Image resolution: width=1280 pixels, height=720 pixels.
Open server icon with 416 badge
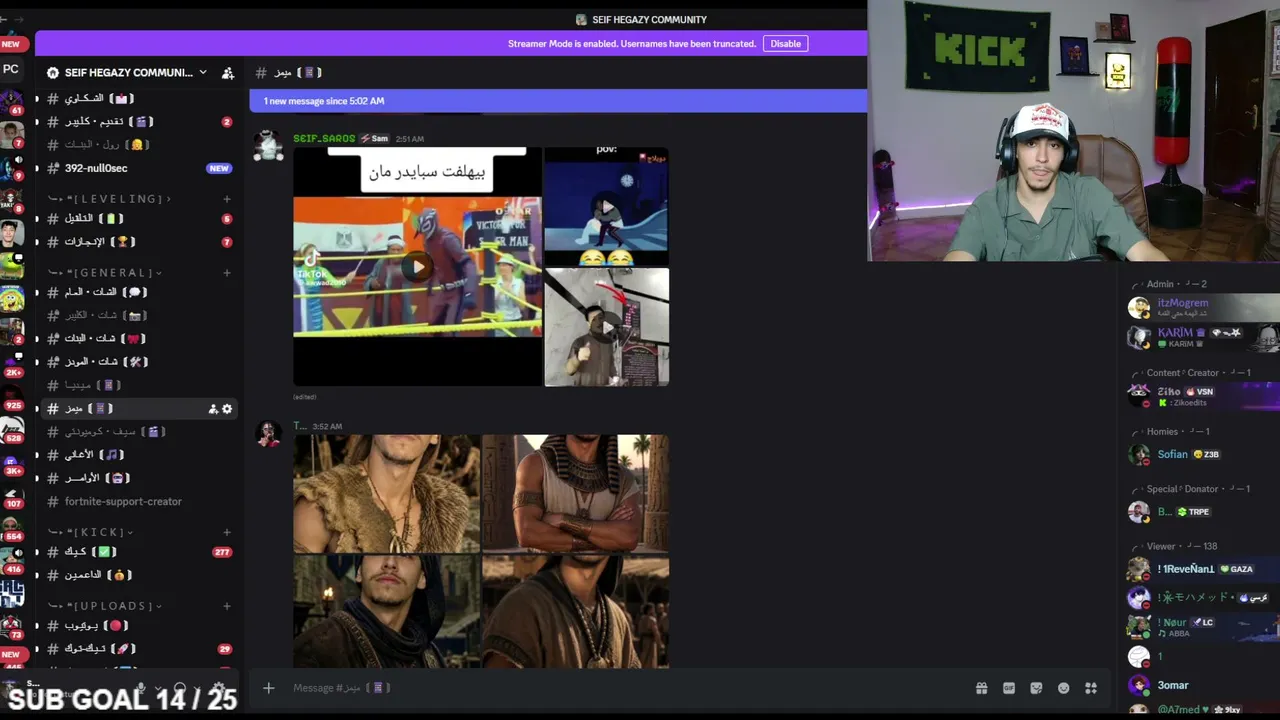coord(11,560)
